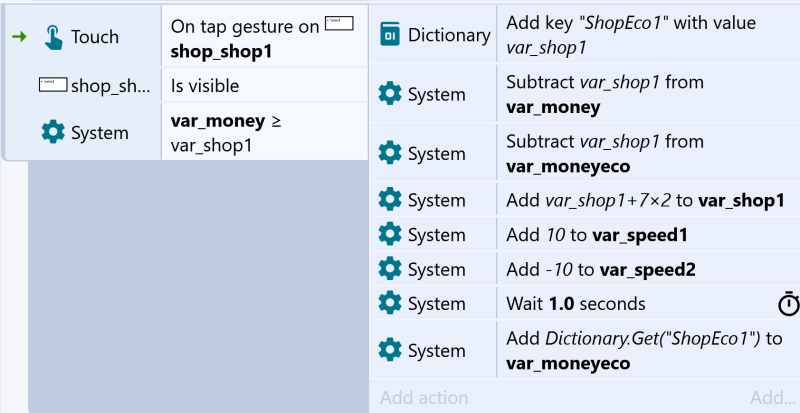Click gear icon beside Add 10 to var_speed1
Viewport: 800px width, 413px height.
point(390,234)
